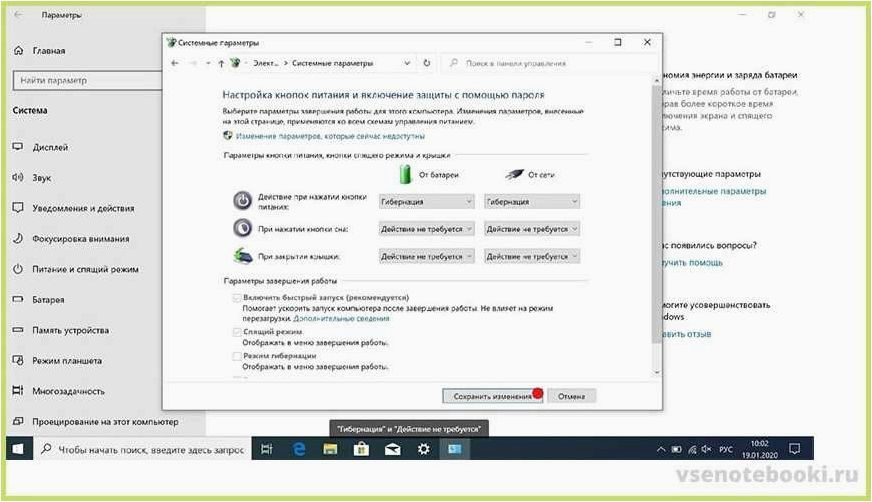This screenshot has height=502, width=872.
Task: Open Settings gear on taskbar
Action: tap(424, 449)
